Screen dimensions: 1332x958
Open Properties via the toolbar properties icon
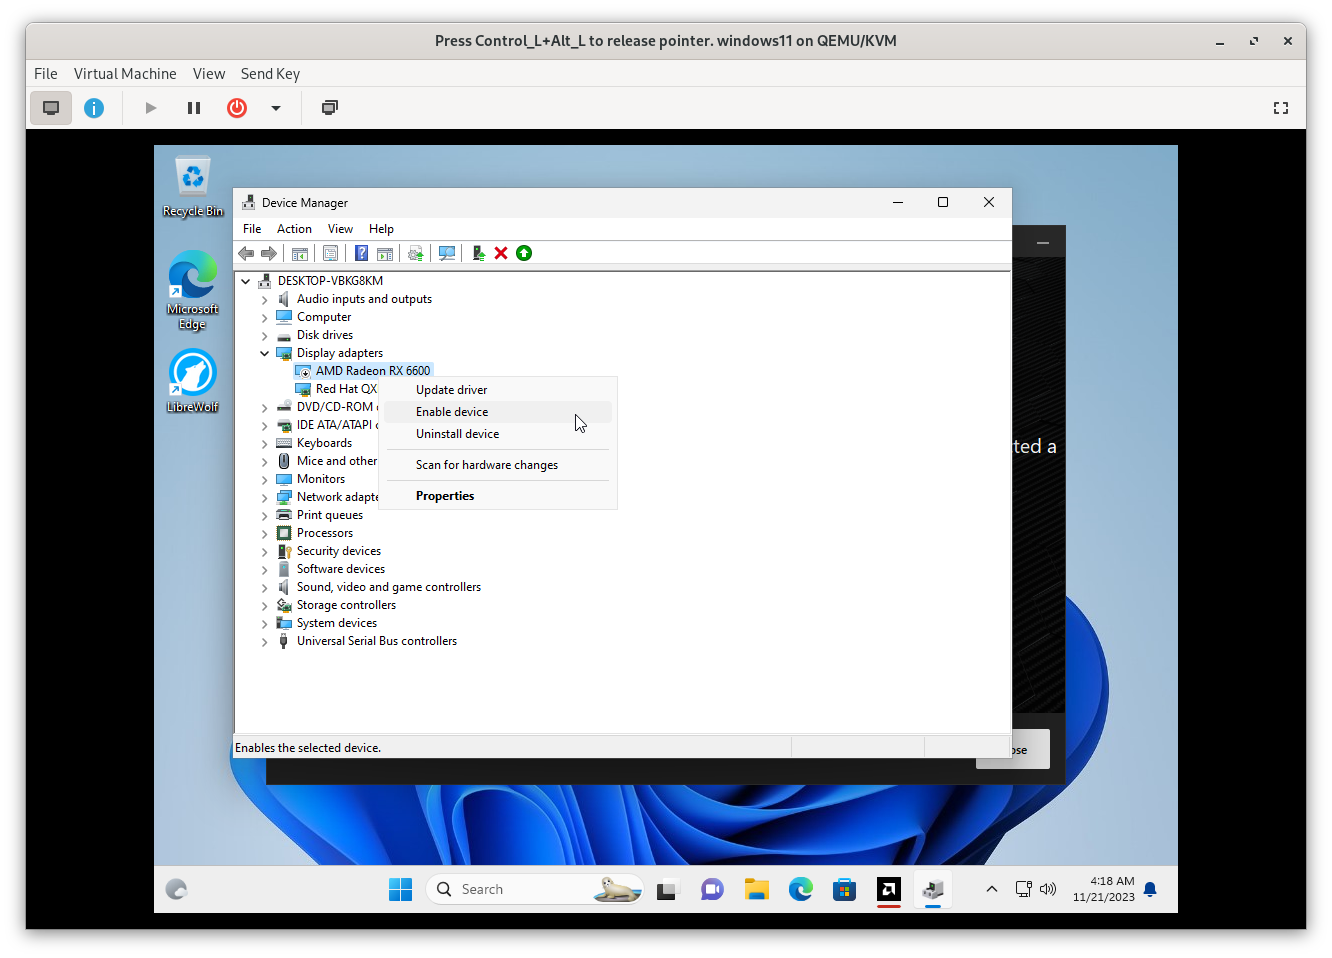click(x=330, y=253)
